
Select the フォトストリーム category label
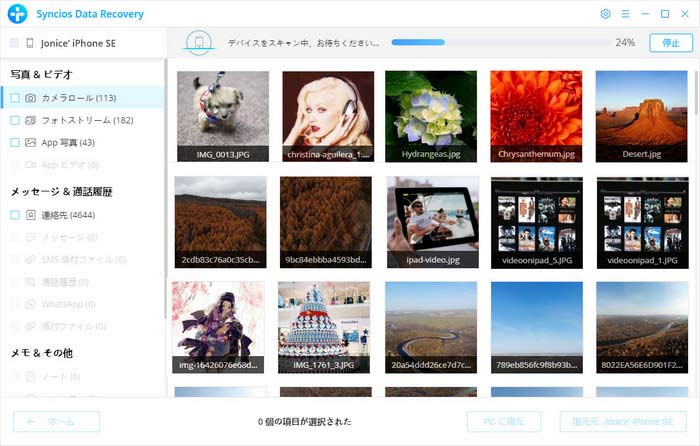click(88, 120)
